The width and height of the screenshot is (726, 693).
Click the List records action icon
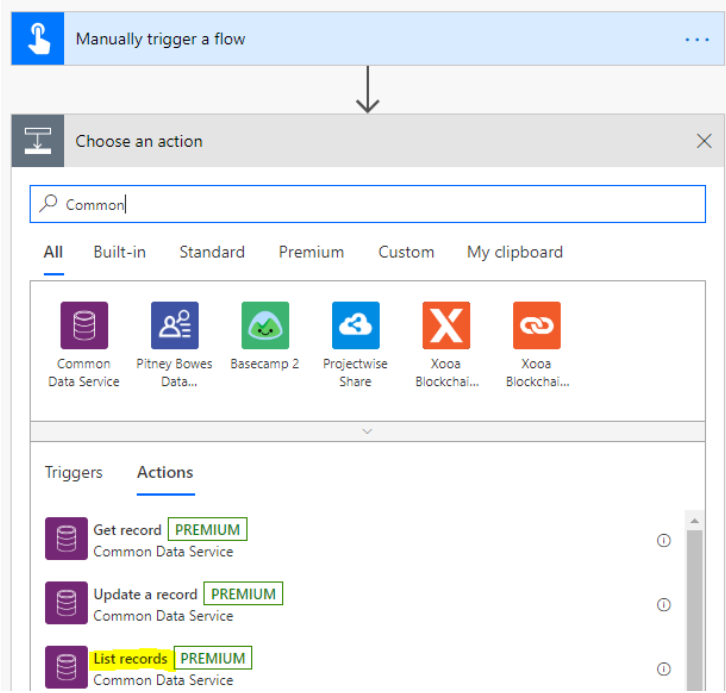click(x=66, y=667)
